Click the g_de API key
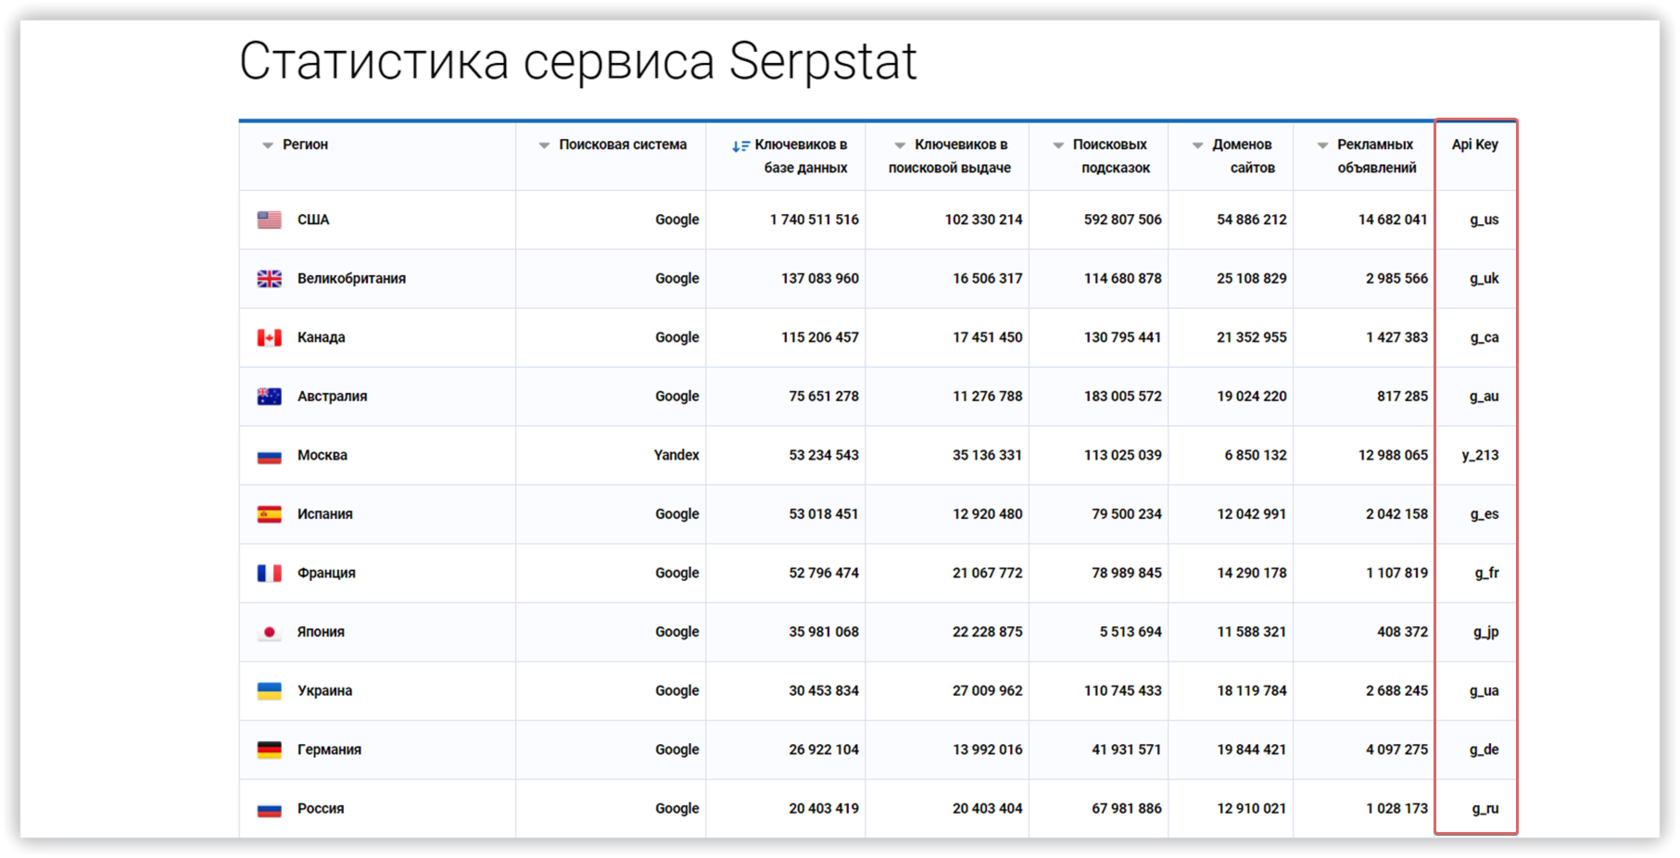 pyautogui.click(x=1484, y=750)
